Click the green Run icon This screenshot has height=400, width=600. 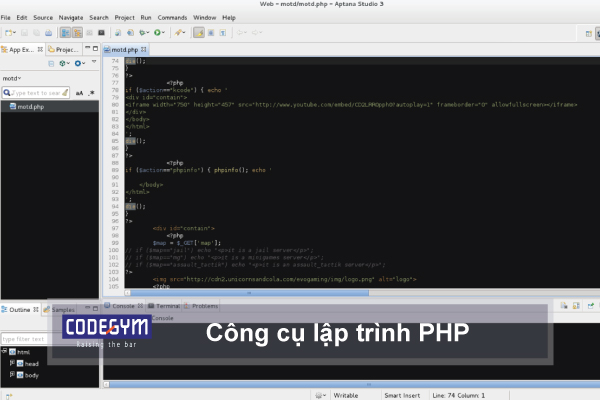point(157,33)
